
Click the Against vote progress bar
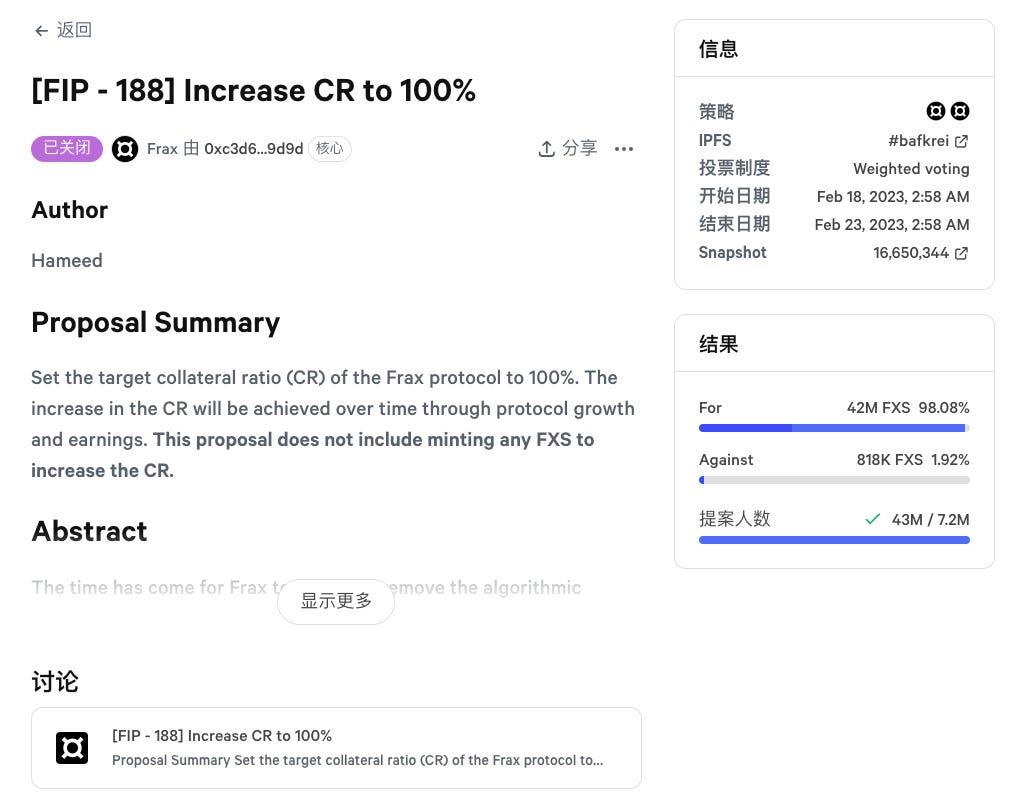(x=834, y=480)
